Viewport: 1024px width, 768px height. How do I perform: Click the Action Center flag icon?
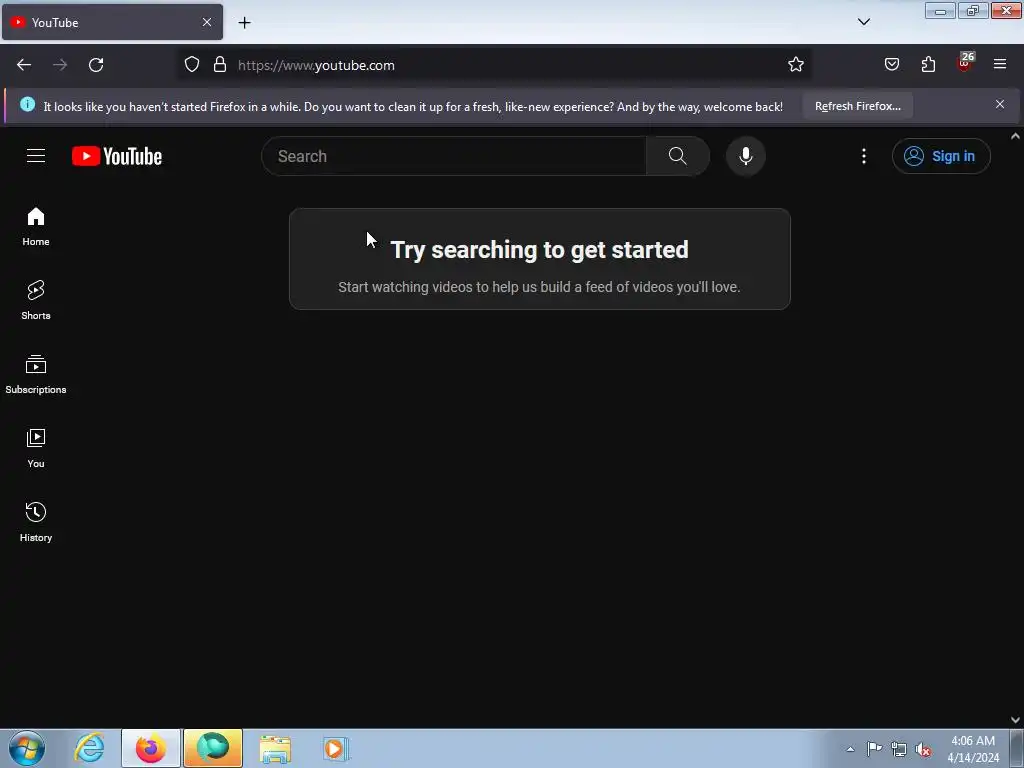coord(874,748)
